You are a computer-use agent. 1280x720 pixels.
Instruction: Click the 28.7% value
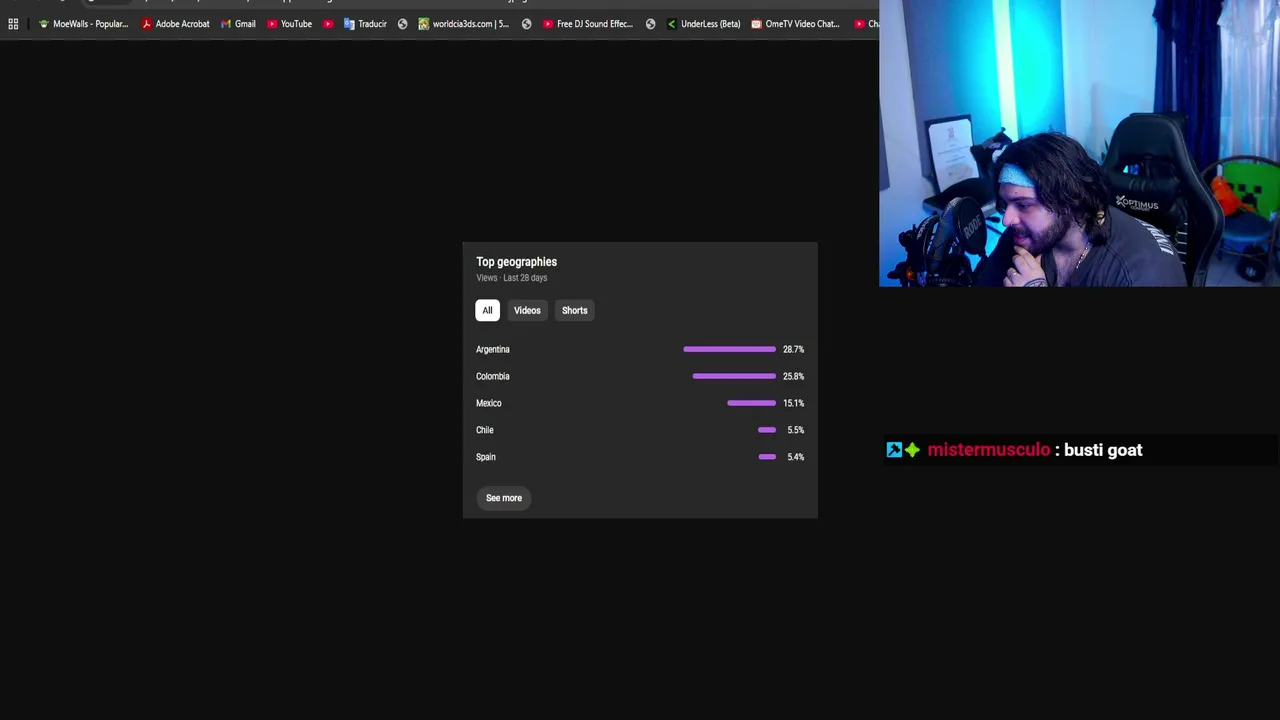click(x=793, y=349)
